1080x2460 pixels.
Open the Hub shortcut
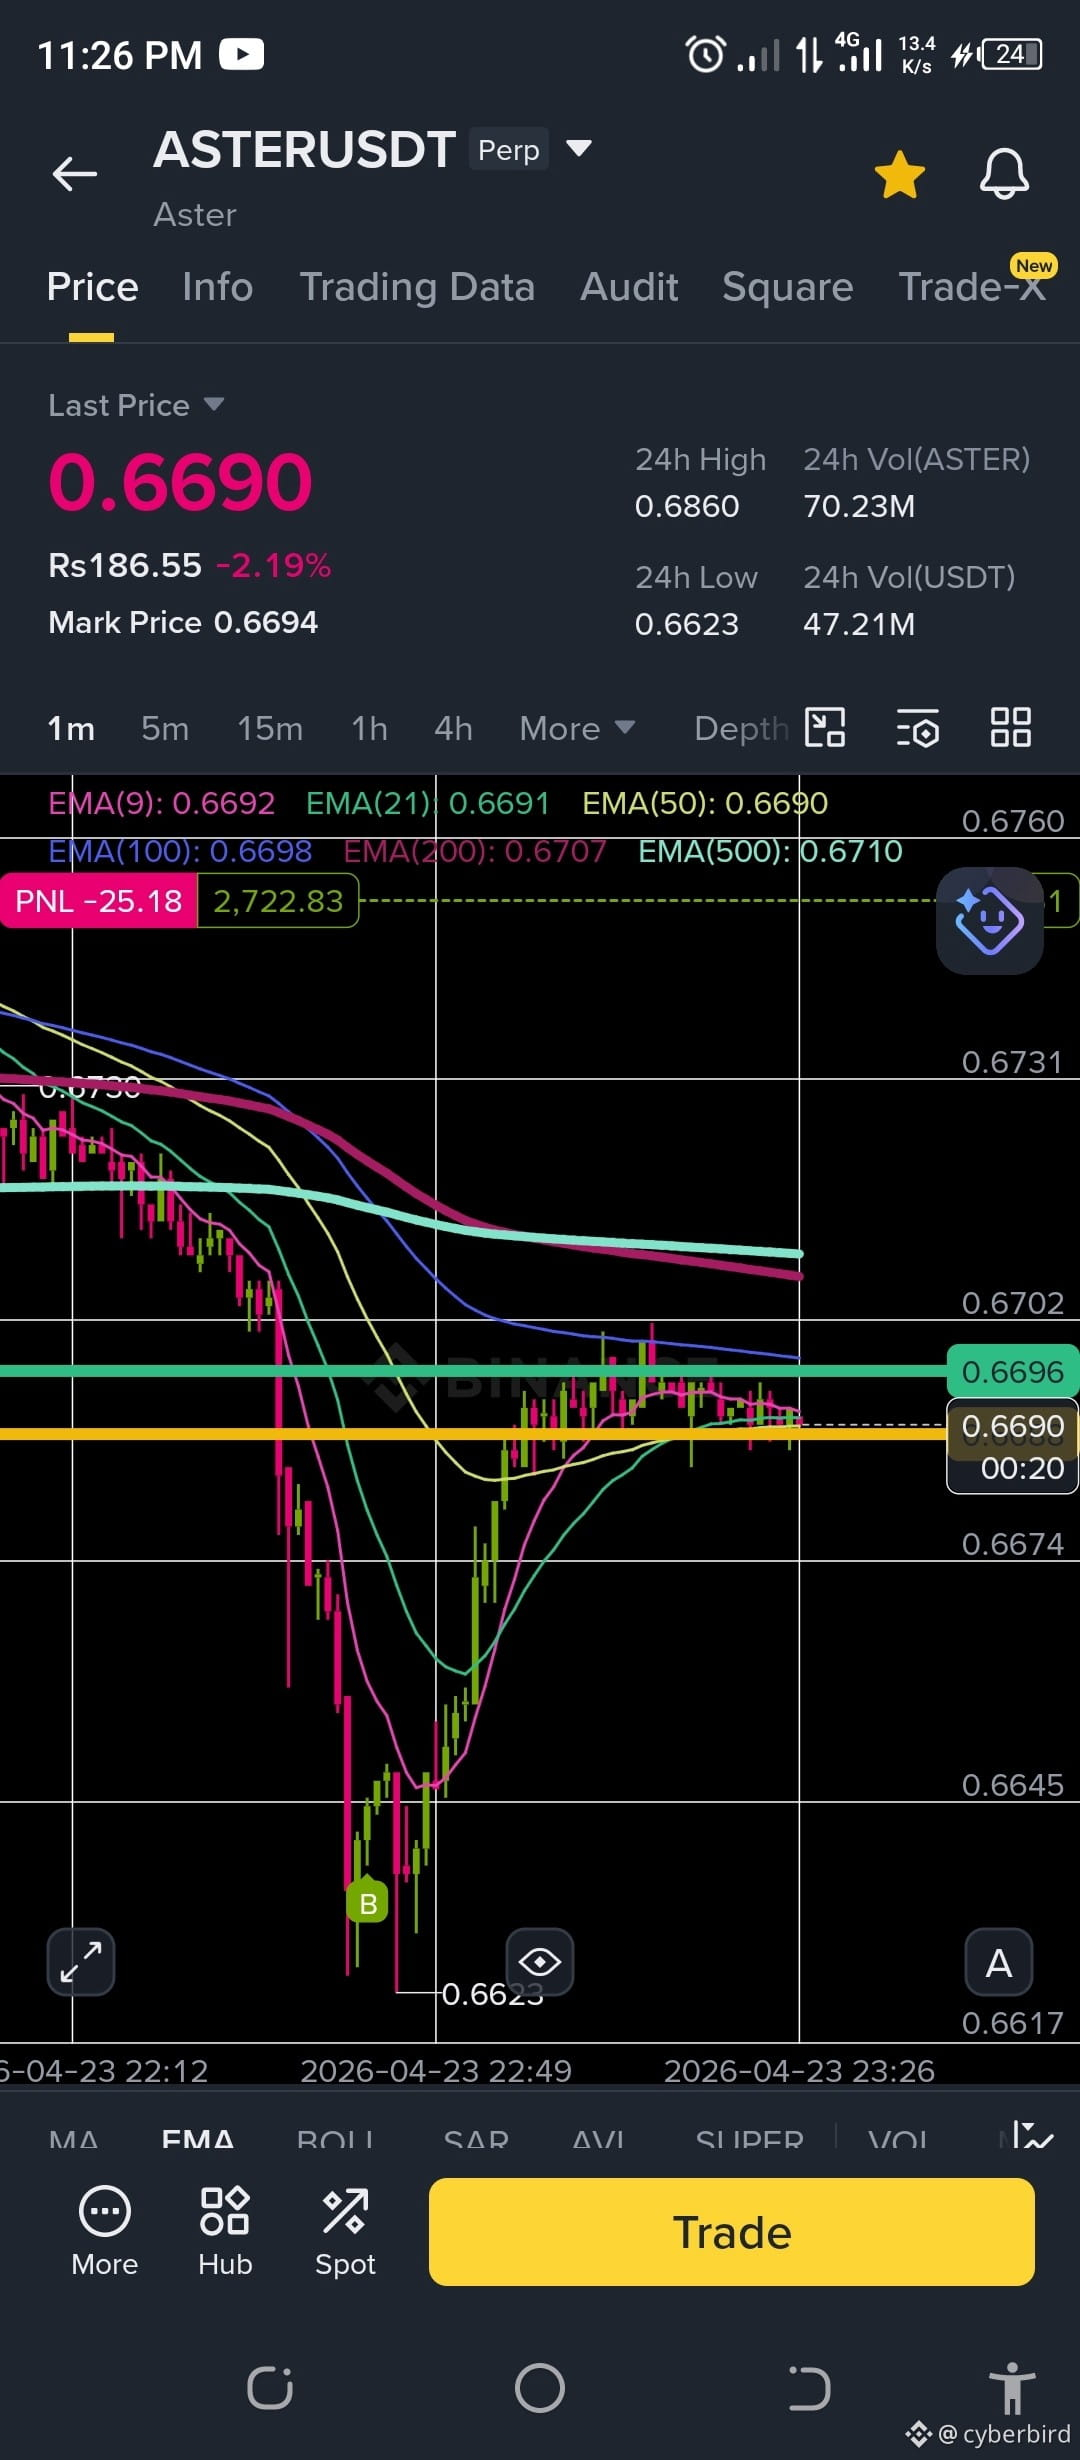click(225, 2232)
